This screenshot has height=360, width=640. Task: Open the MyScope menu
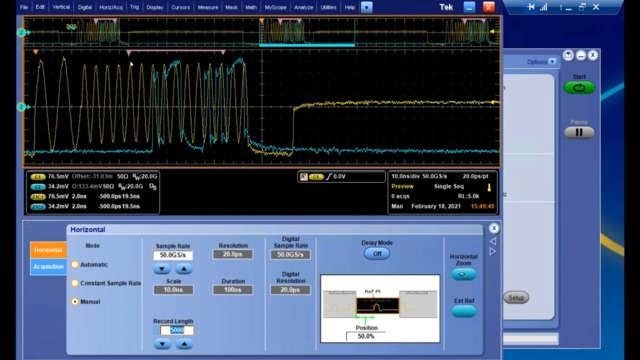pos(276,7)
